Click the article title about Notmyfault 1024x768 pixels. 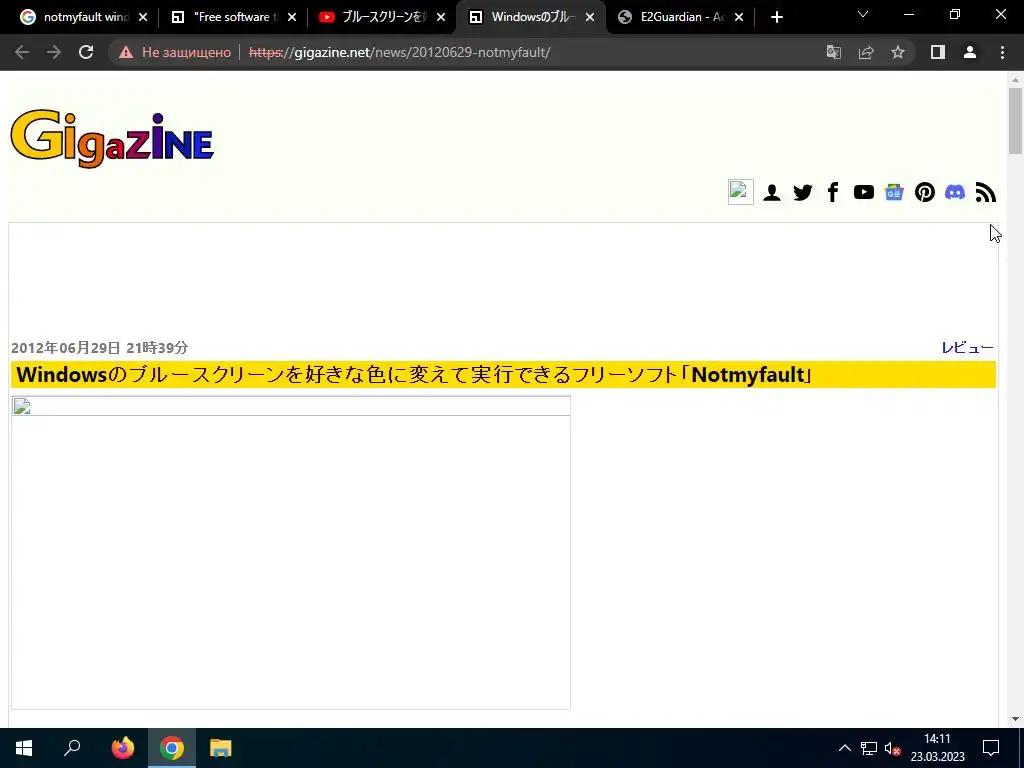414,375
